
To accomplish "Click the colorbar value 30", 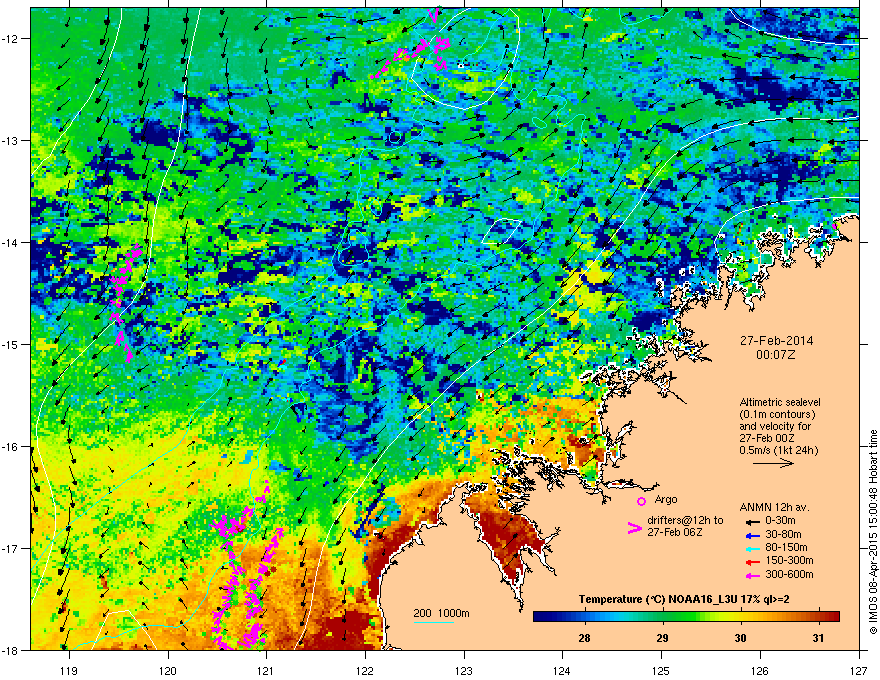I will (x=741, y=638).
